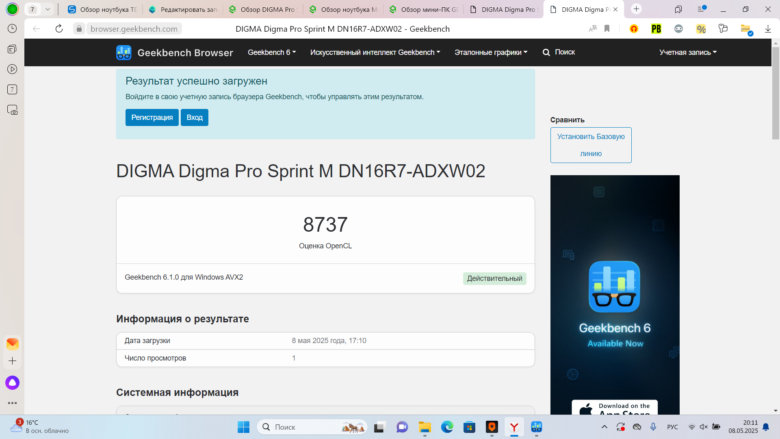Screen dimensions: 780x439
Task: Click the Geekbench Browser title link
Action: pyautogui.click(x=185, y=53)
